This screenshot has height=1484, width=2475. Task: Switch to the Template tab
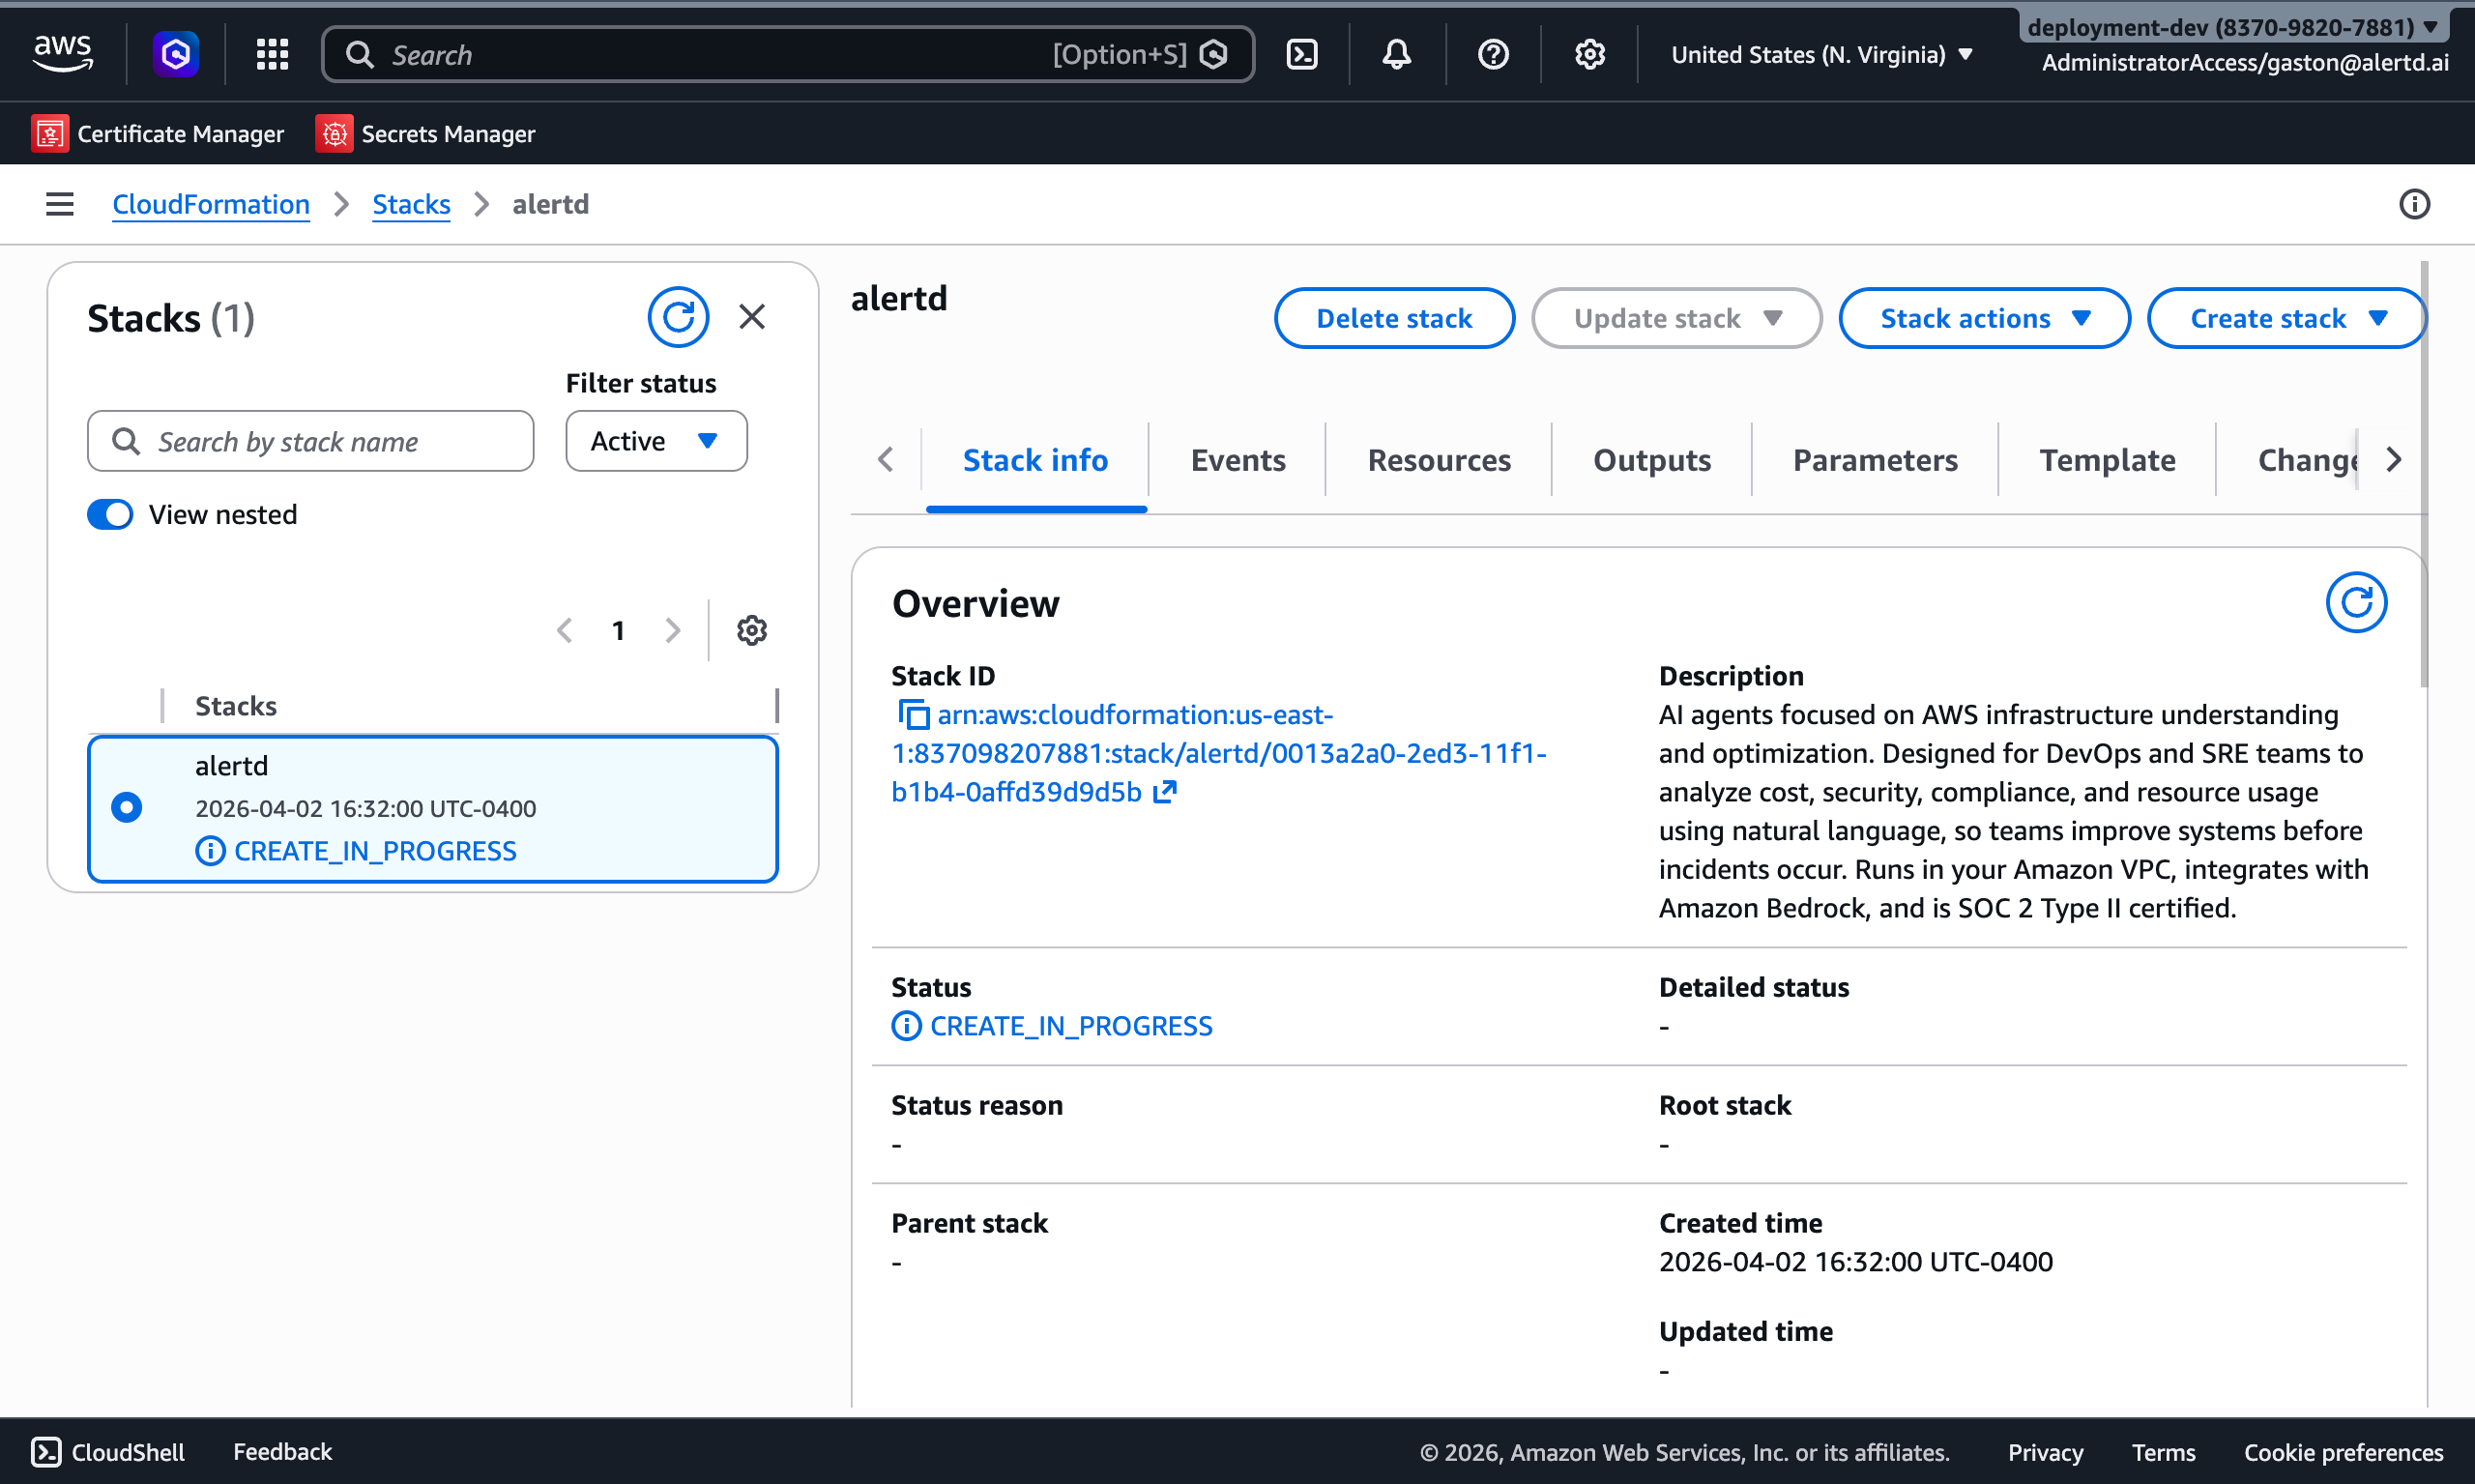tap(2107, 460)
